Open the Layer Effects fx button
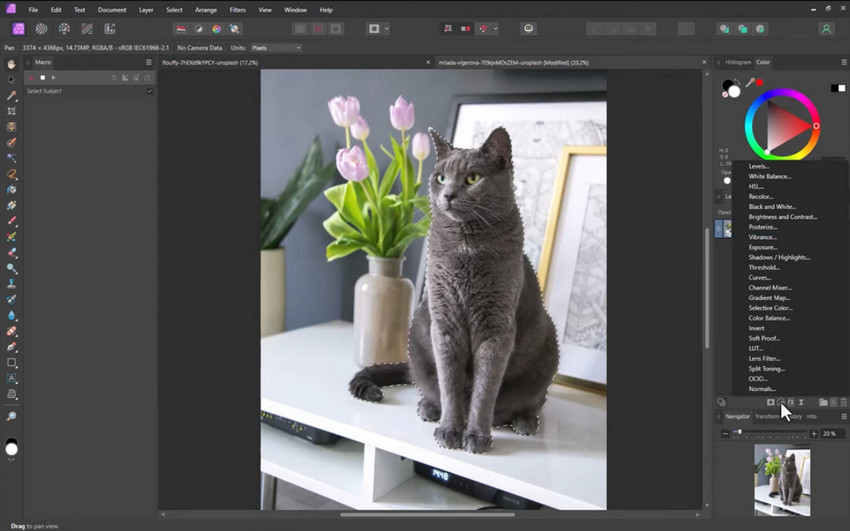 coord(791,402)
